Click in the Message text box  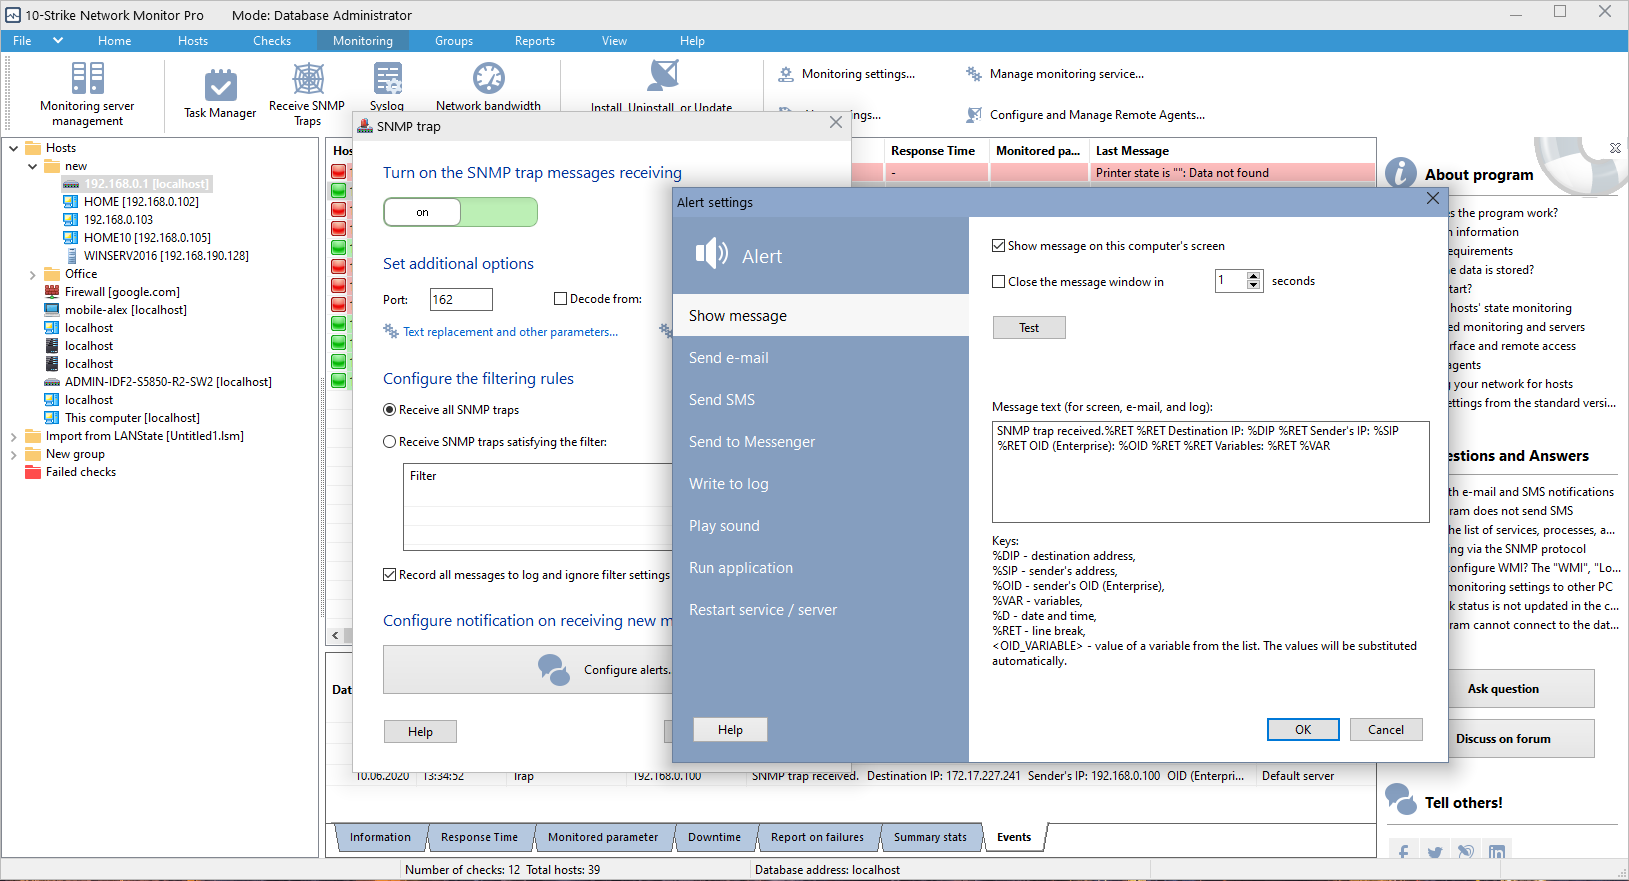1210,472
